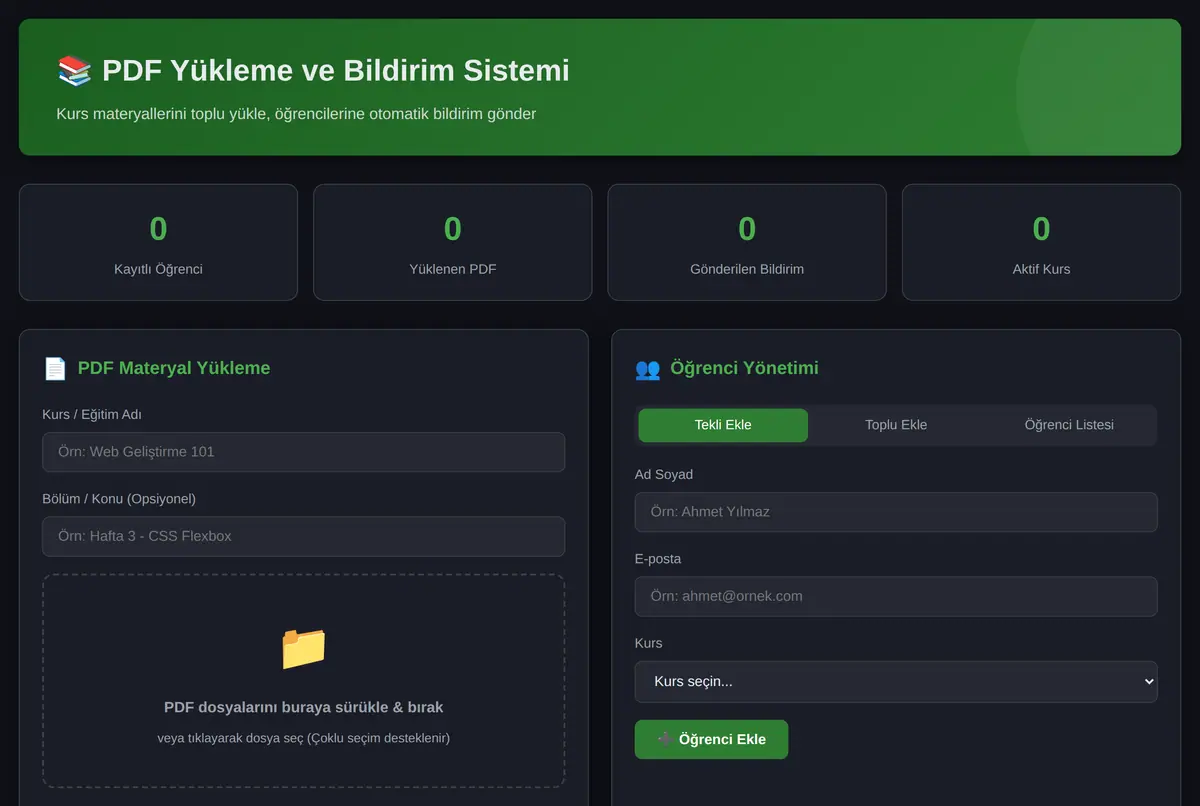
Task: Click the E-posta label
Action: pyautogui.click(x=658, y=559)
